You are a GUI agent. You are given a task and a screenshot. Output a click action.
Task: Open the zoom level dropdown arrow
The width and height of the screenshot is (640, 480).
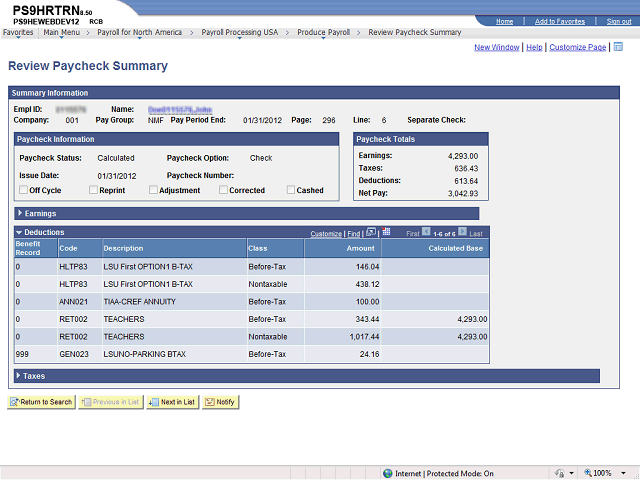pos(623,473)
